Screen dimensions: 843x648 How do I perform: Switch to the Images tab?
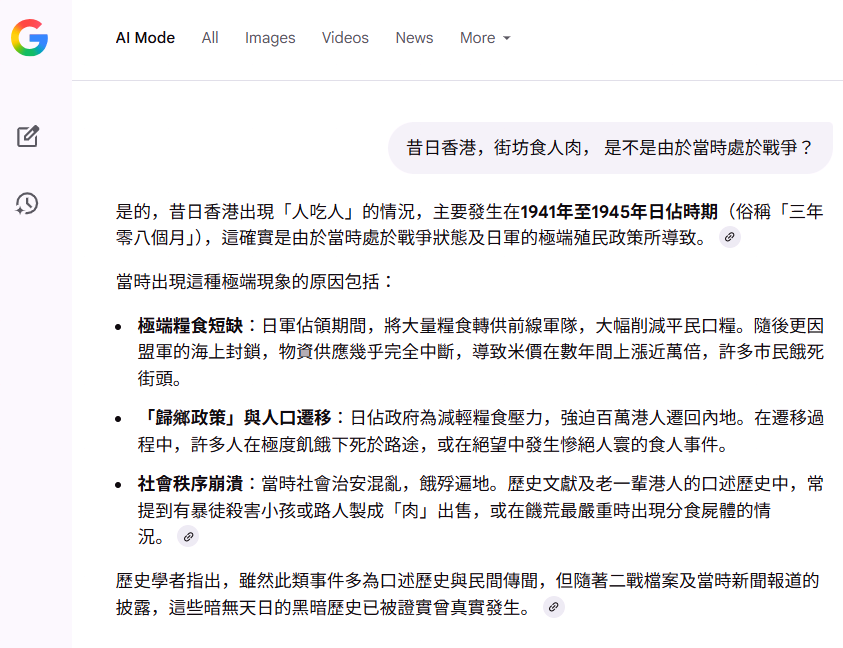(x=269, y=38)
